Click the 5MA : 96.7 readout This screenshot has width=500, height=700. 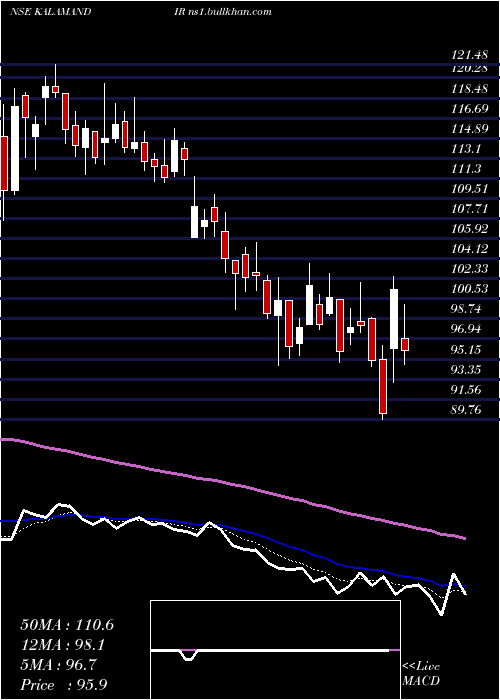click(60, 665)
